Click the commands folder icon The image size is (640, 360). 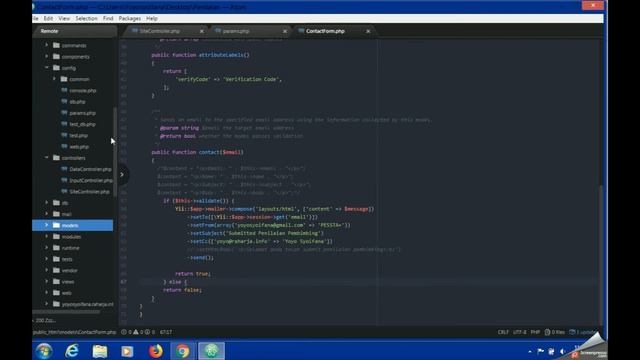point(56,45)
